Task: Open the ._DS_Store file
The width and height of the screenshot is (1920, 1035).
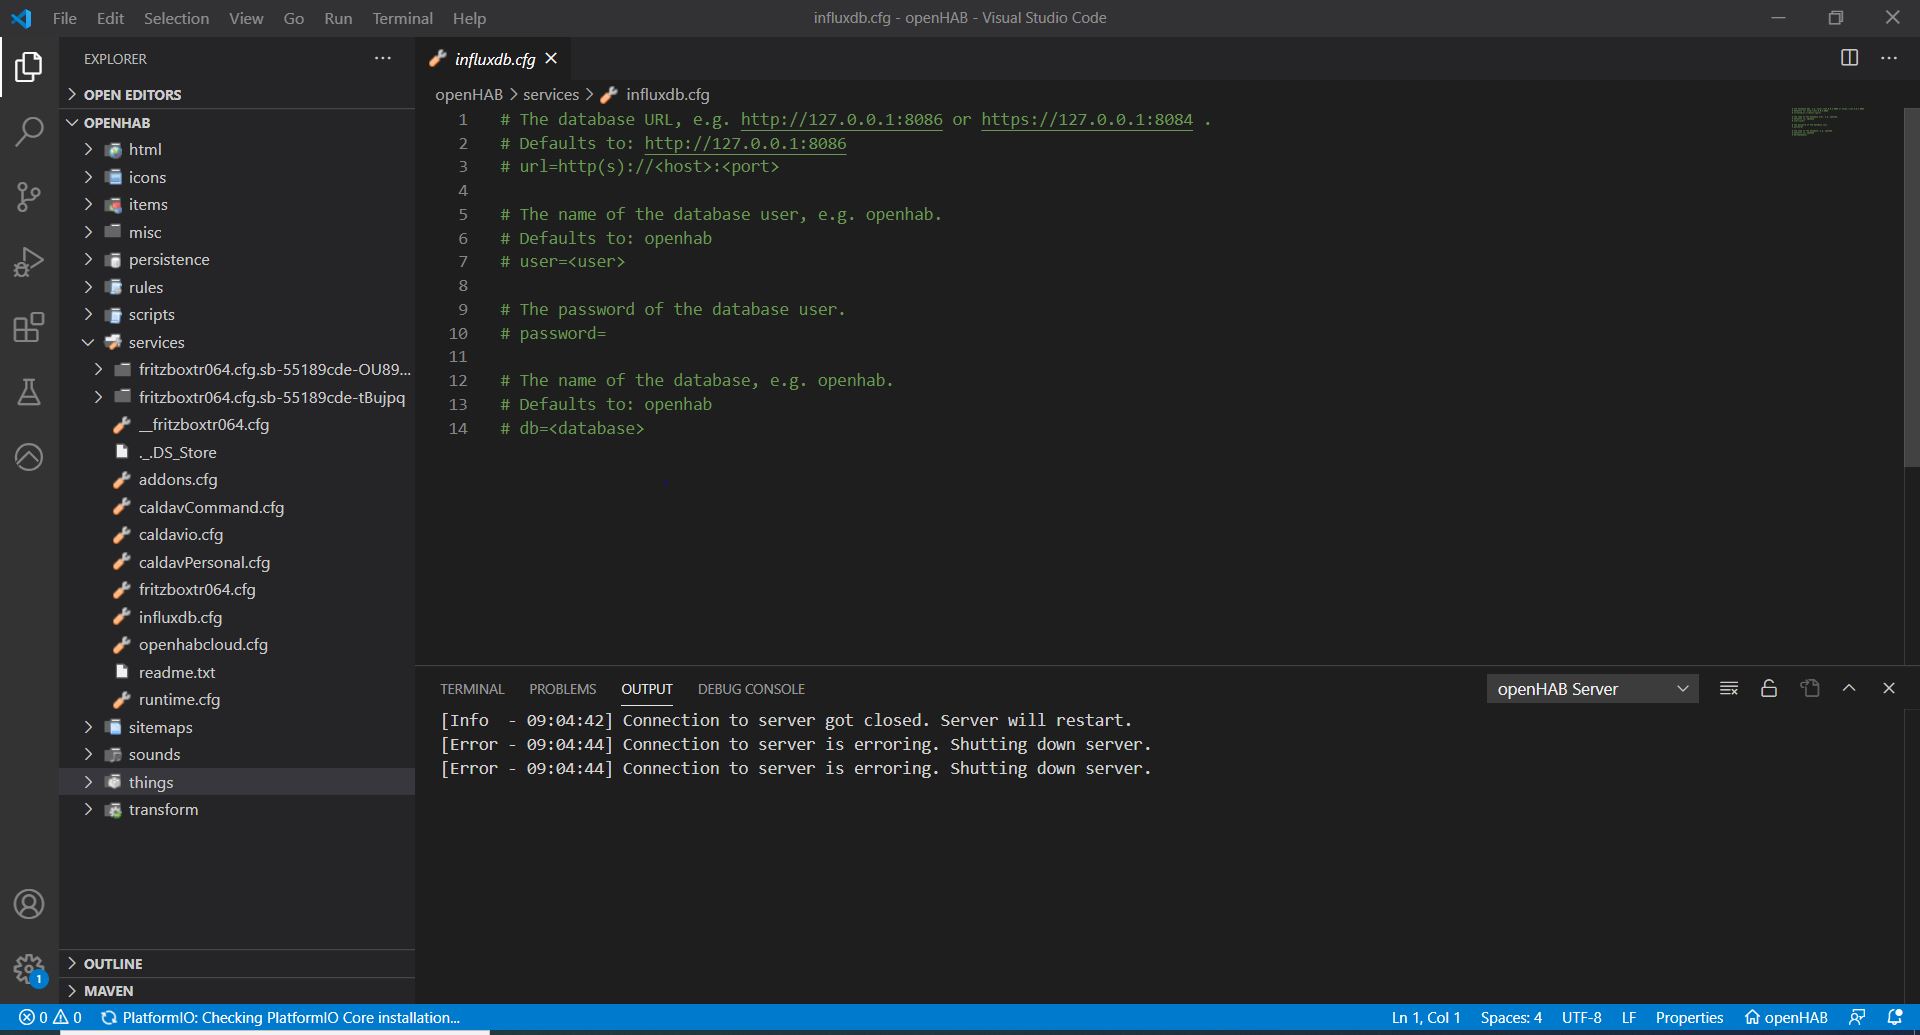Action: (177, 452)
